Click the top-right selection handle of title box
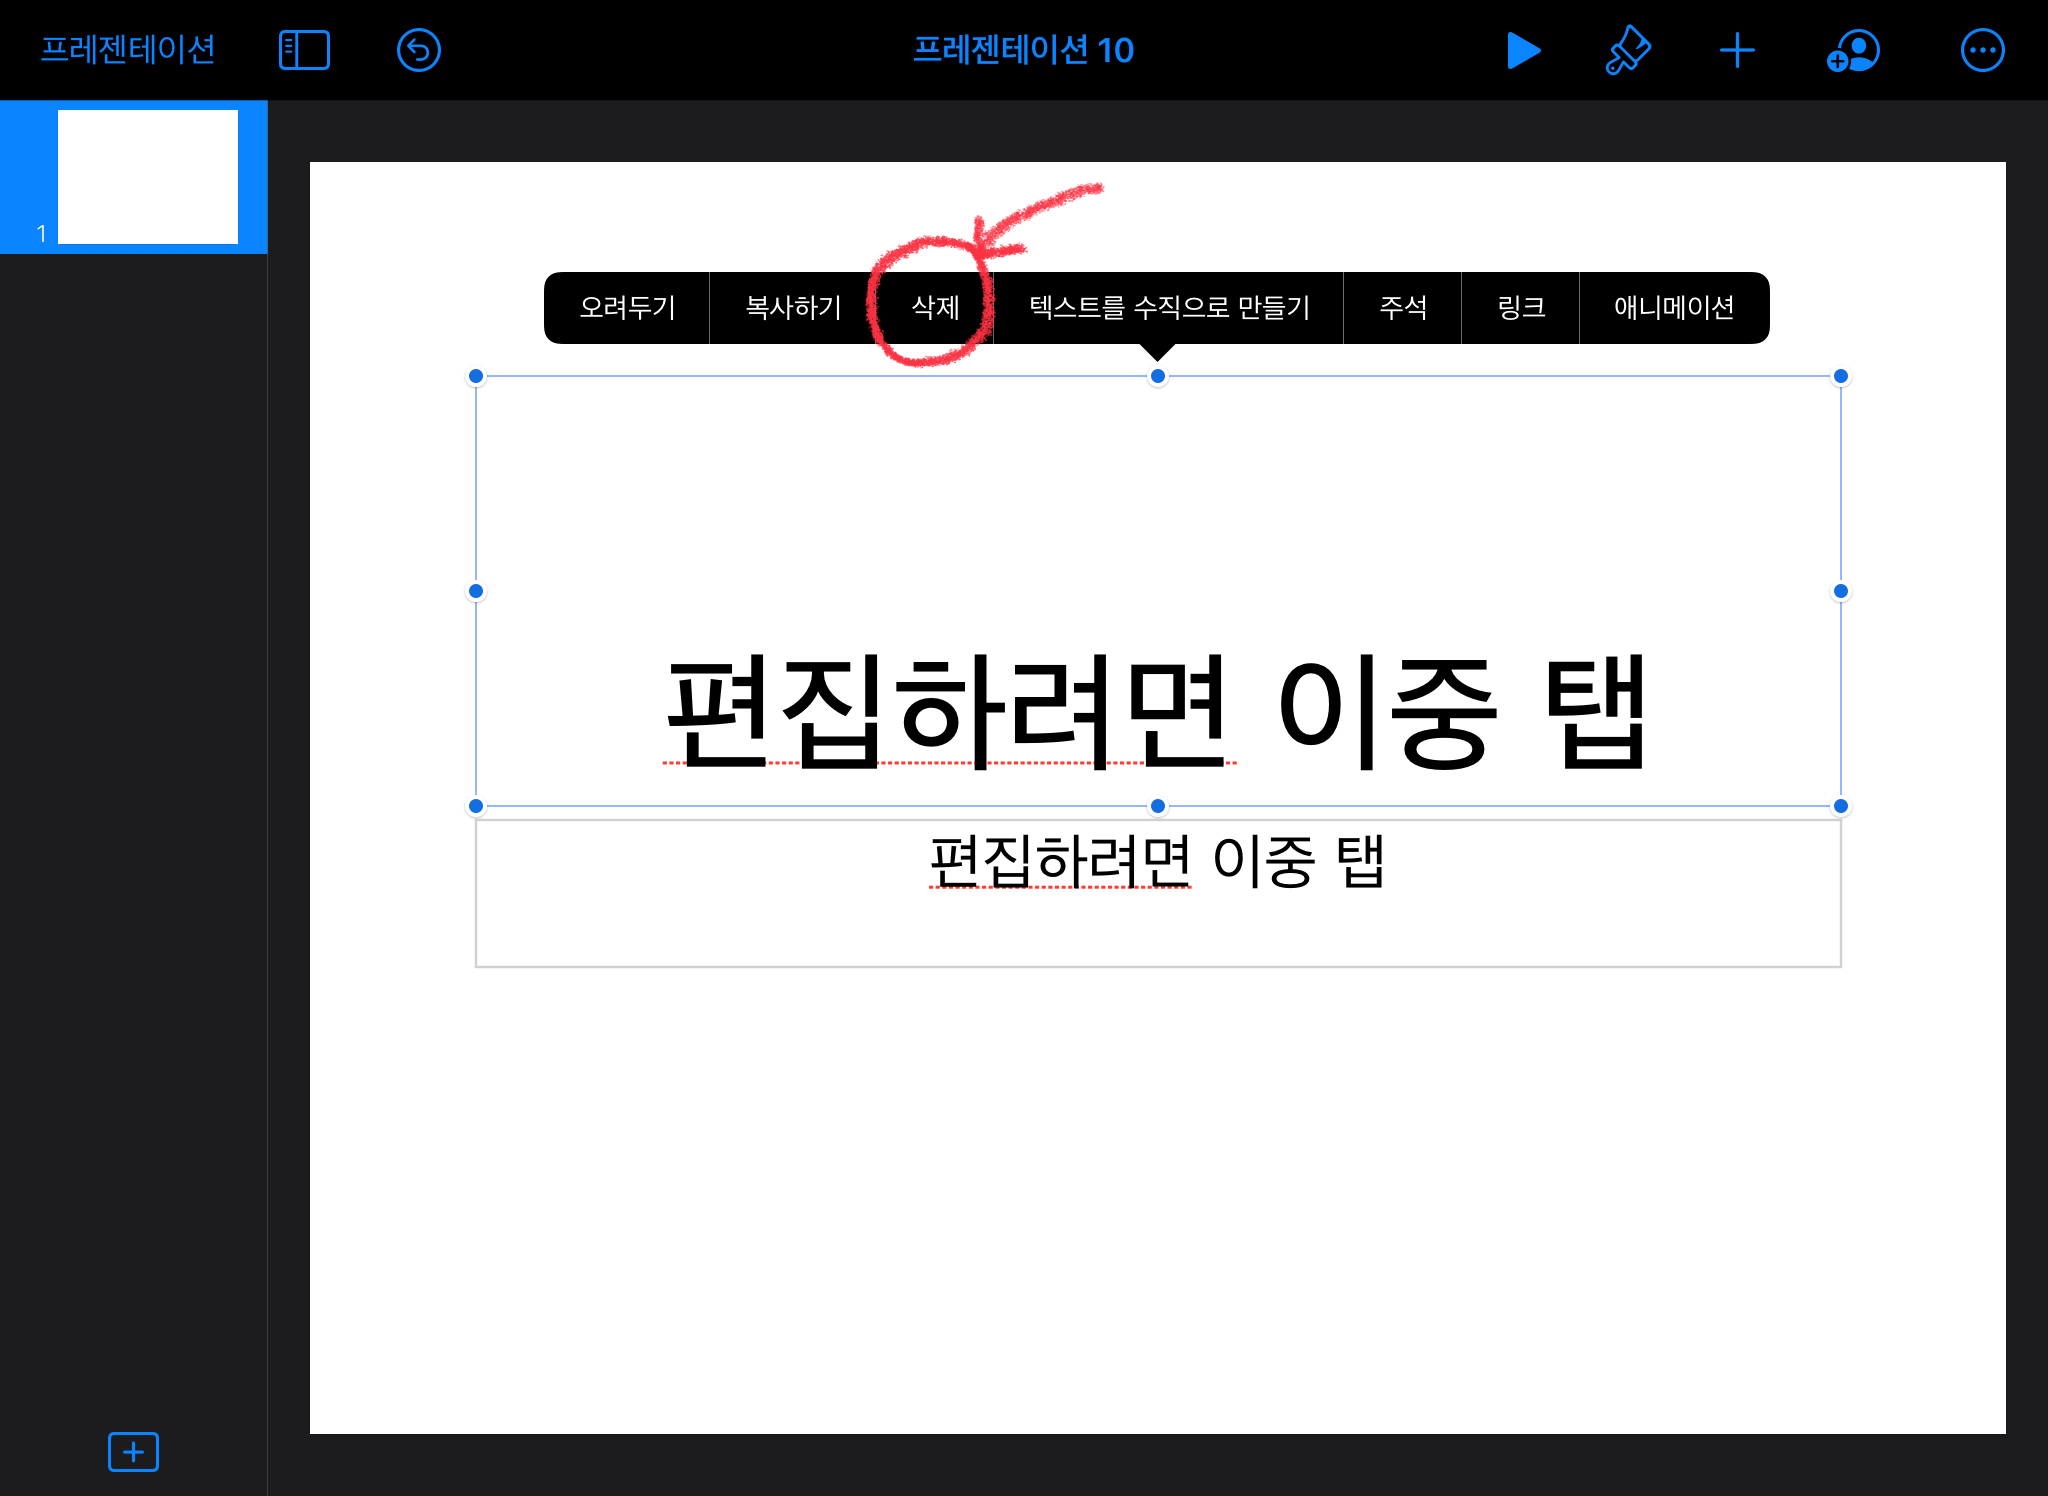 pos(1840,376)
